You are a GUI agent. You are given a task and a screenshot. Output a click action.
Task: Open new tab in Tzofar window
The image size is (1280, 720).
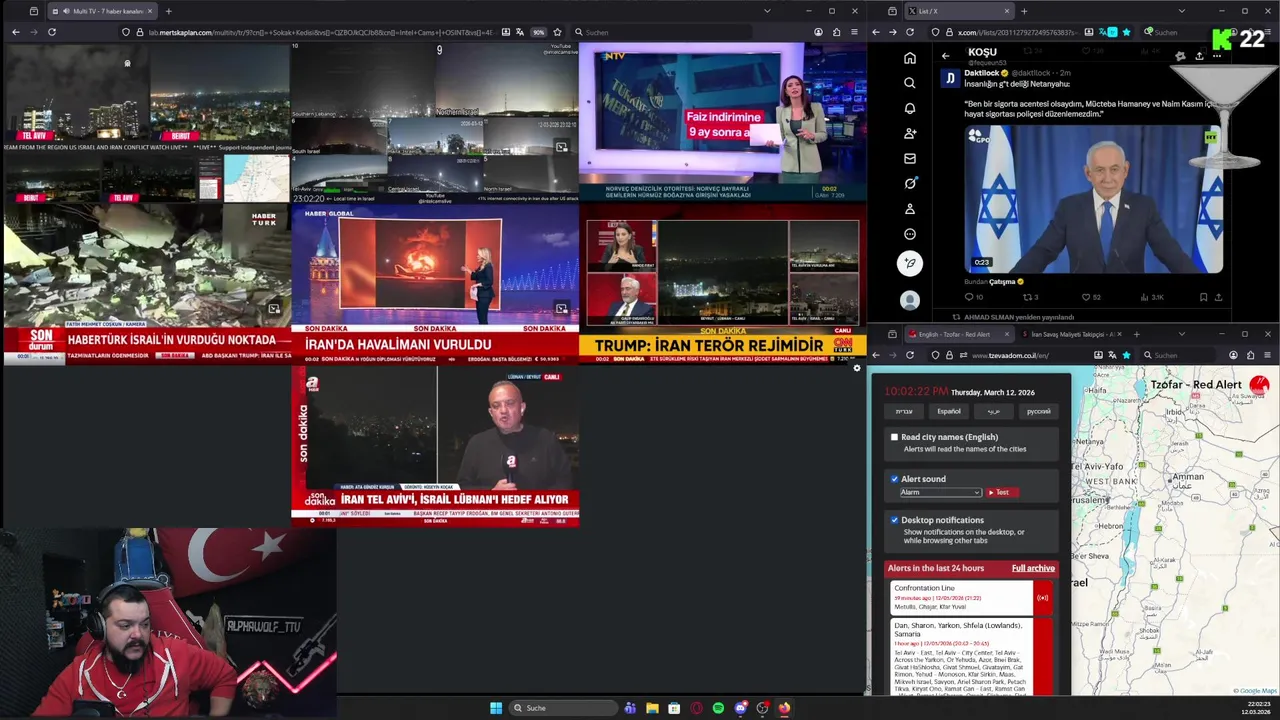click(x=1136, y=334)
